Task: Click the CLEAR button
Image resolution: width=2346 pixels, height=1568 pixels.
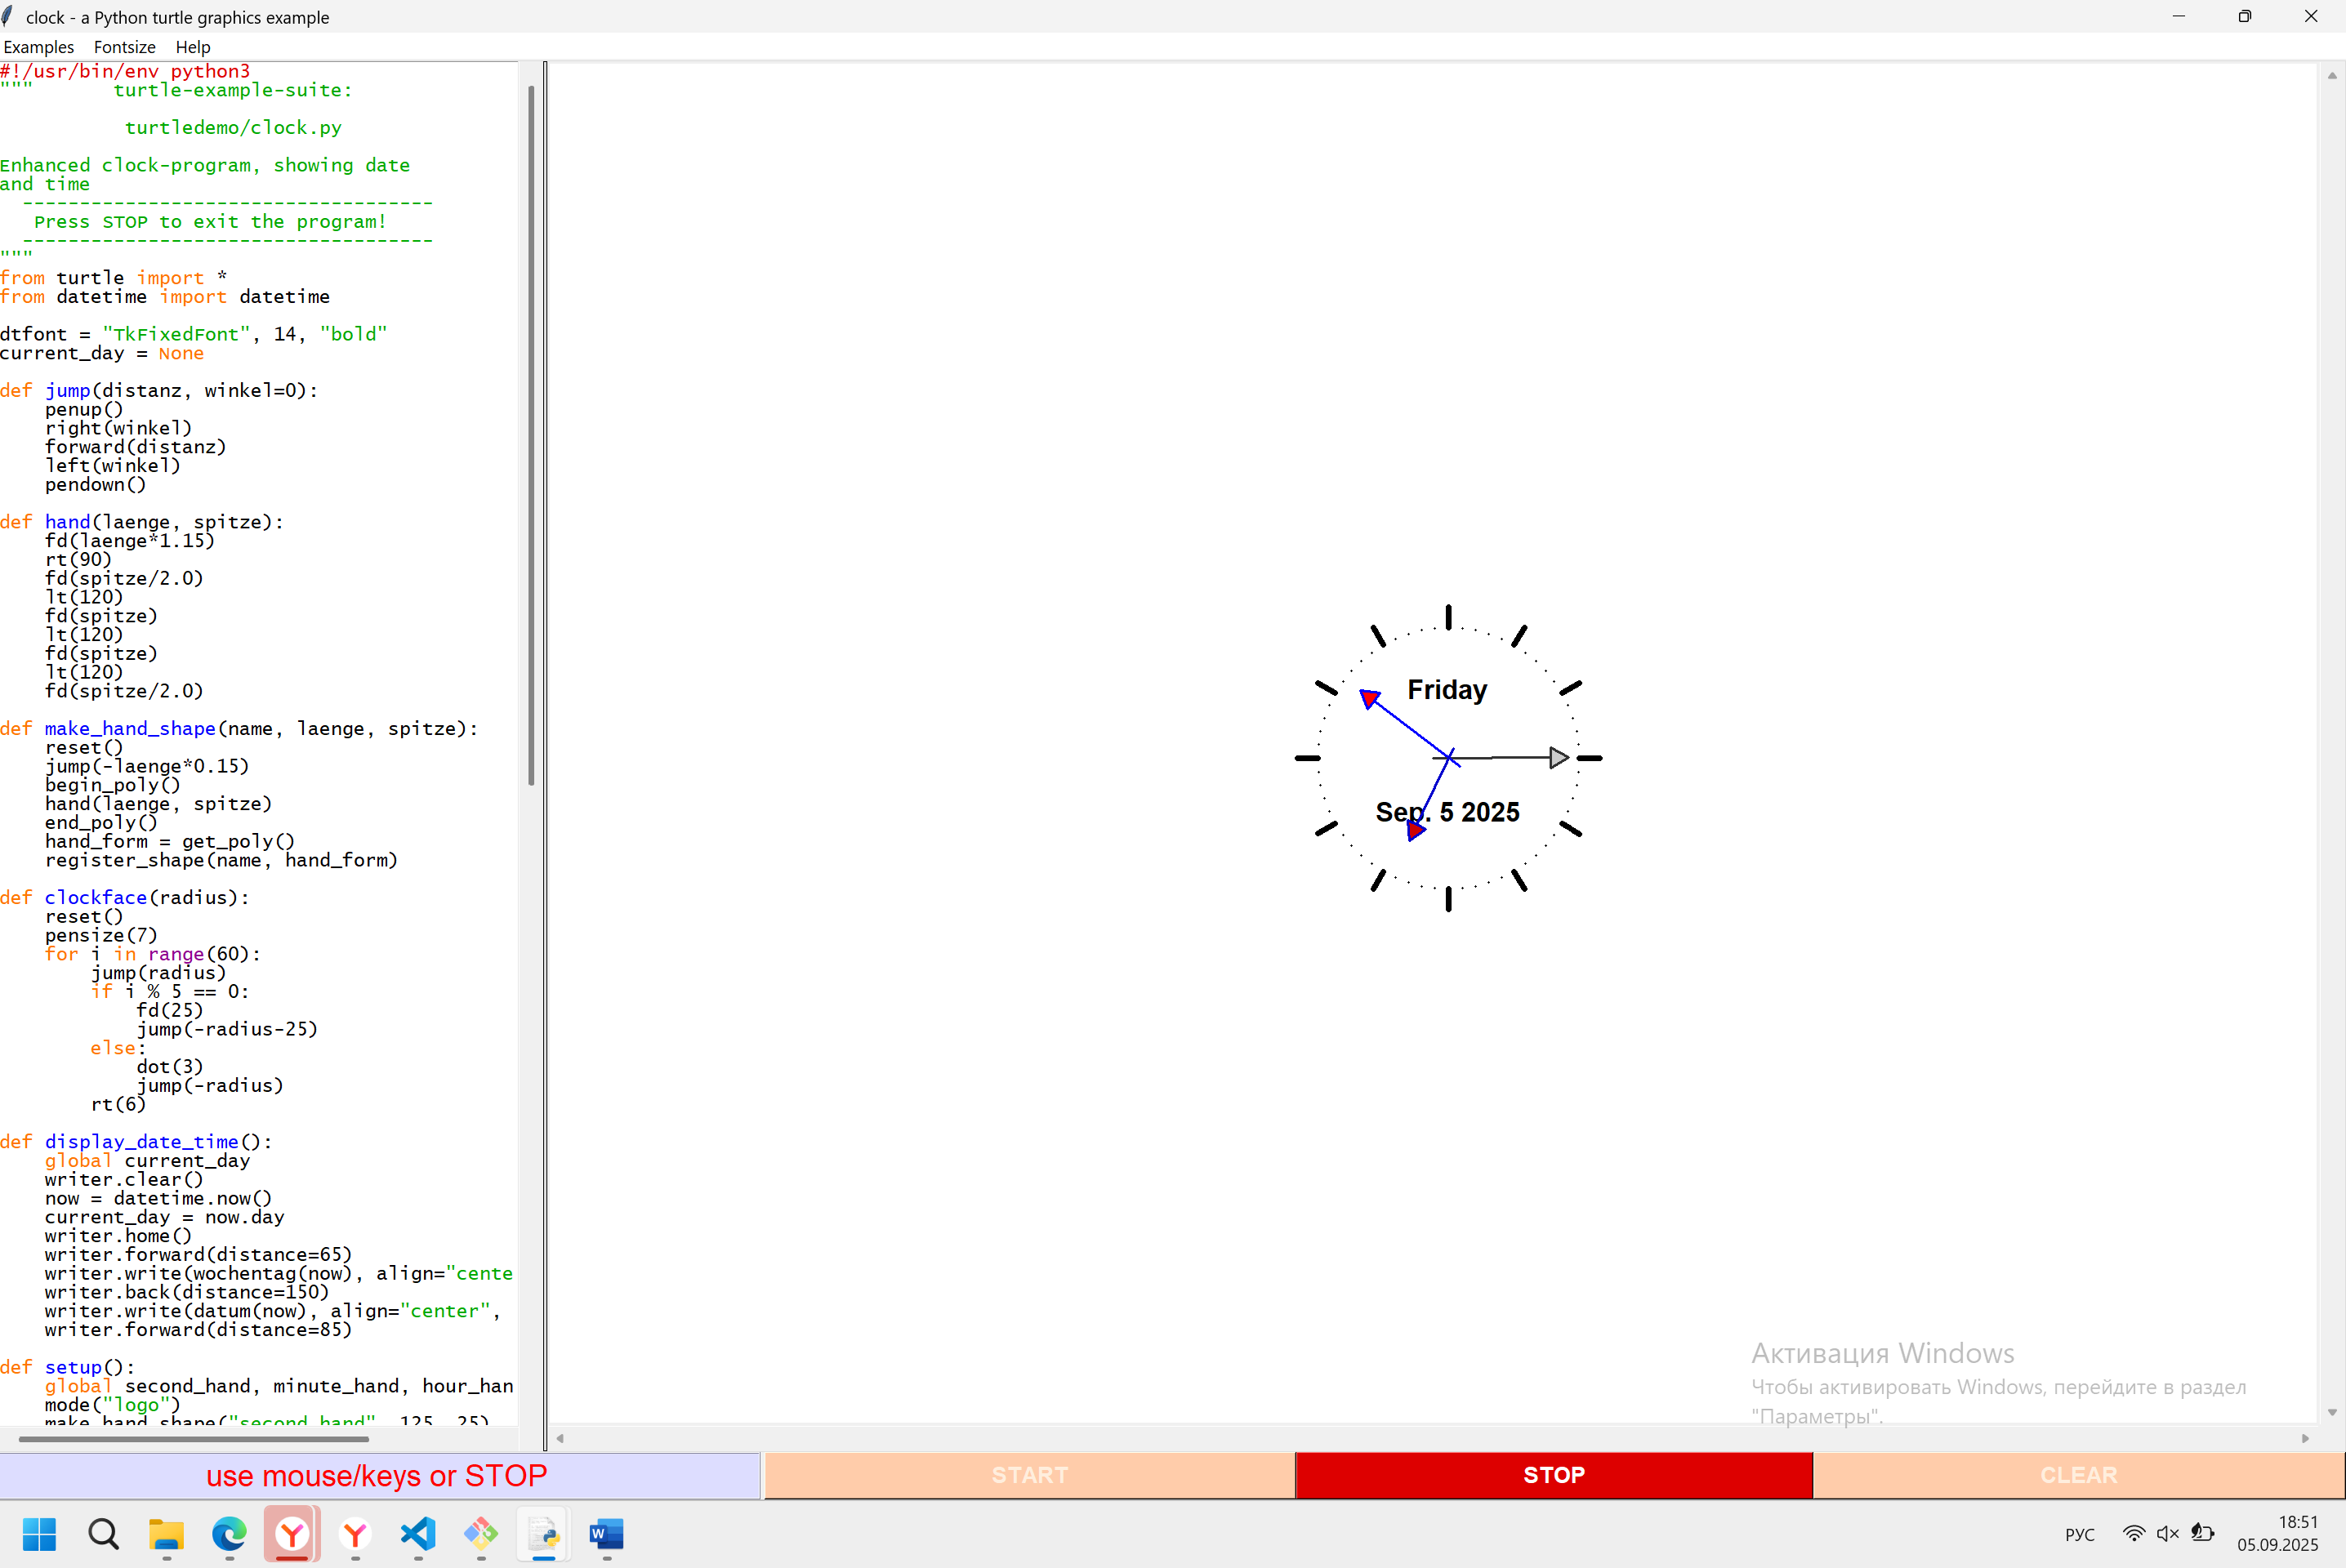Action: 2078,1475
